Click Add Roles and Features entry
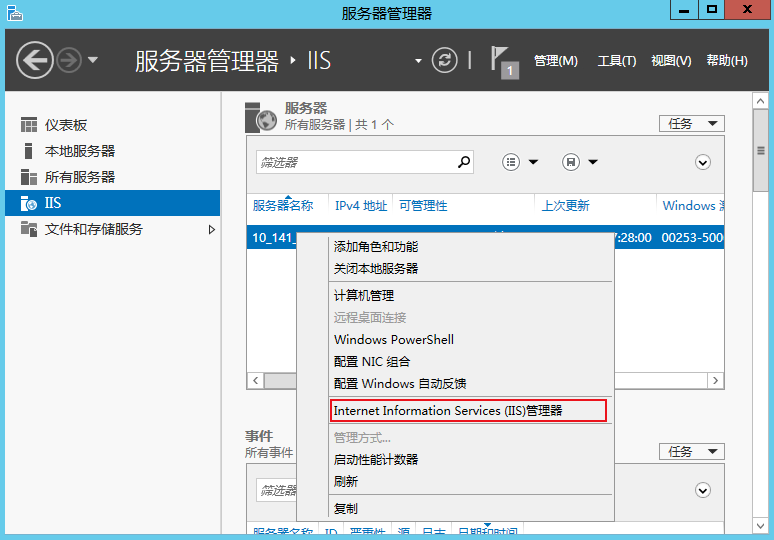The width and height of the screenshot is (774, 540). pyautogui.click(x=375, y=246)
